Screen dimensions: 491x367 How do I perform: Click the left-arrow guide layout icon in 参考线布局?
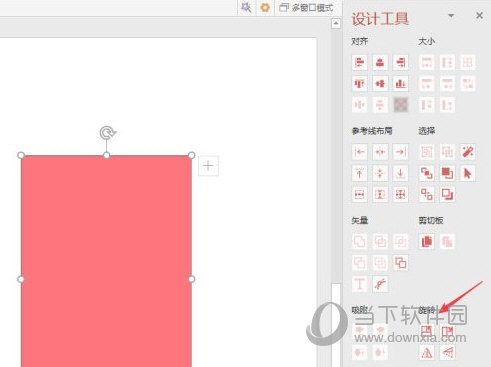pos(359,152)
